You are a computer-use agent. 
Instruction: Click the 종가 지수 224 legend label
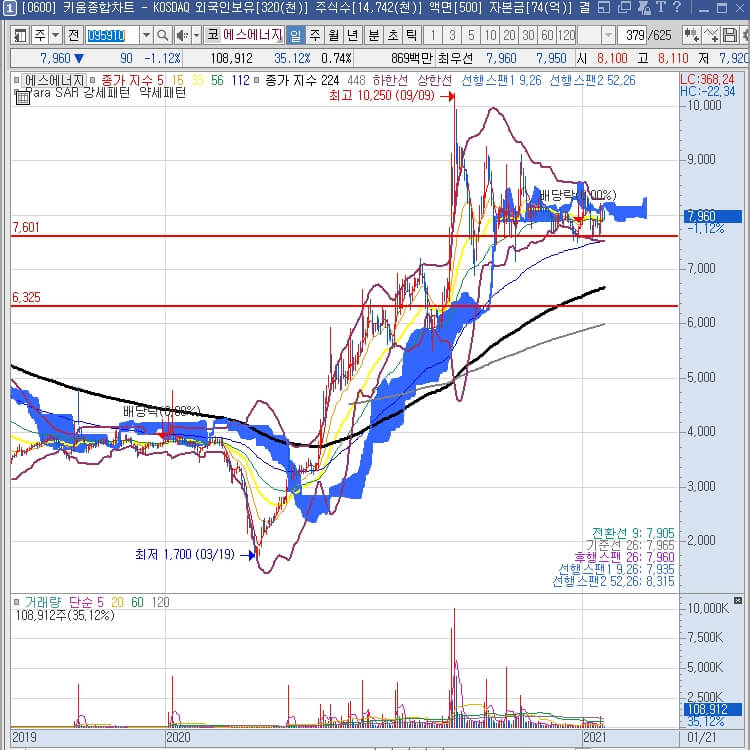tap(302, 80)
